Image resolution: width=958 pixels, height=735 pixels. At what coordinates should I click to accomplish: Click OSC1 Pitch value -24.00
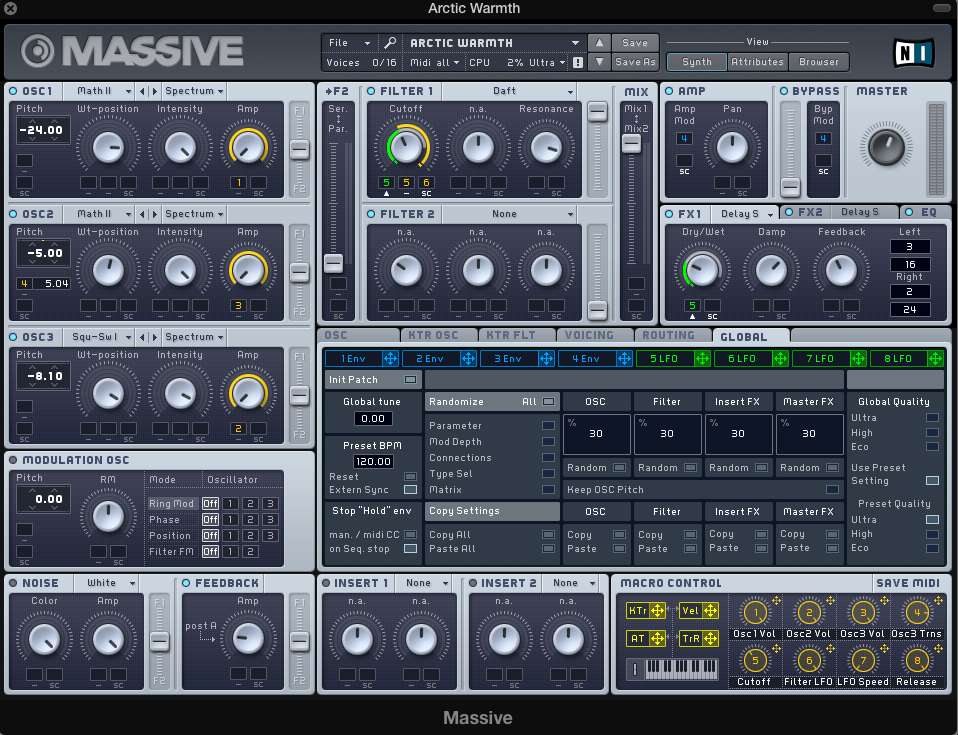pos(42,130)
